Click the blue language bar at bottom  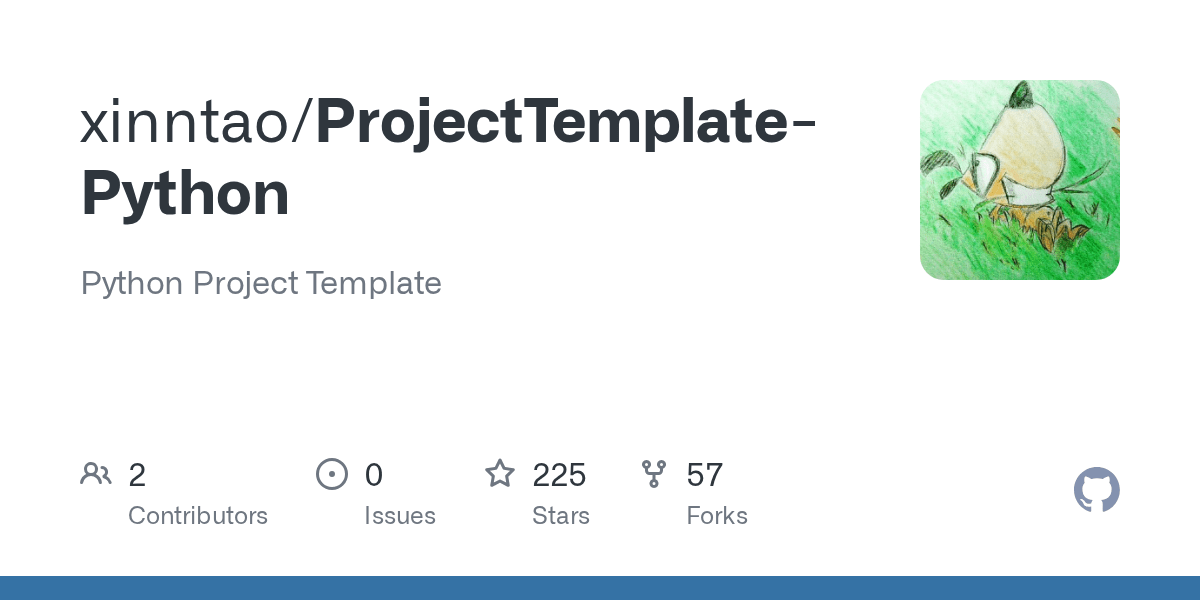[x=600, y=588]
